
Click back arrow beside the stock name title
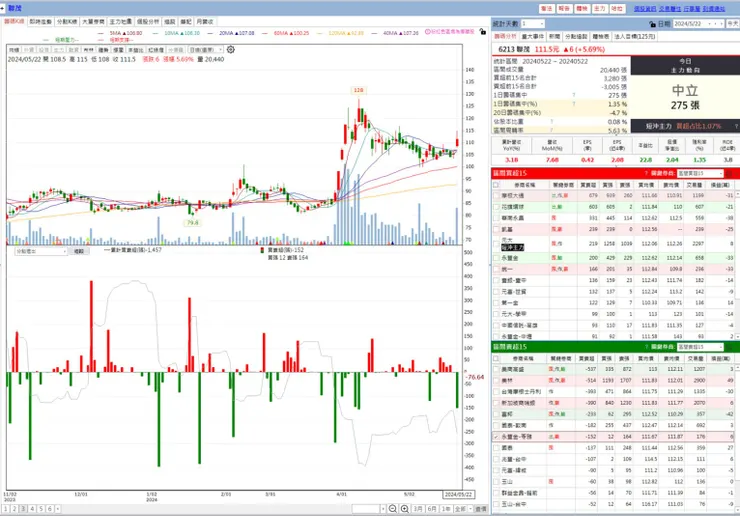coord(3,8)
